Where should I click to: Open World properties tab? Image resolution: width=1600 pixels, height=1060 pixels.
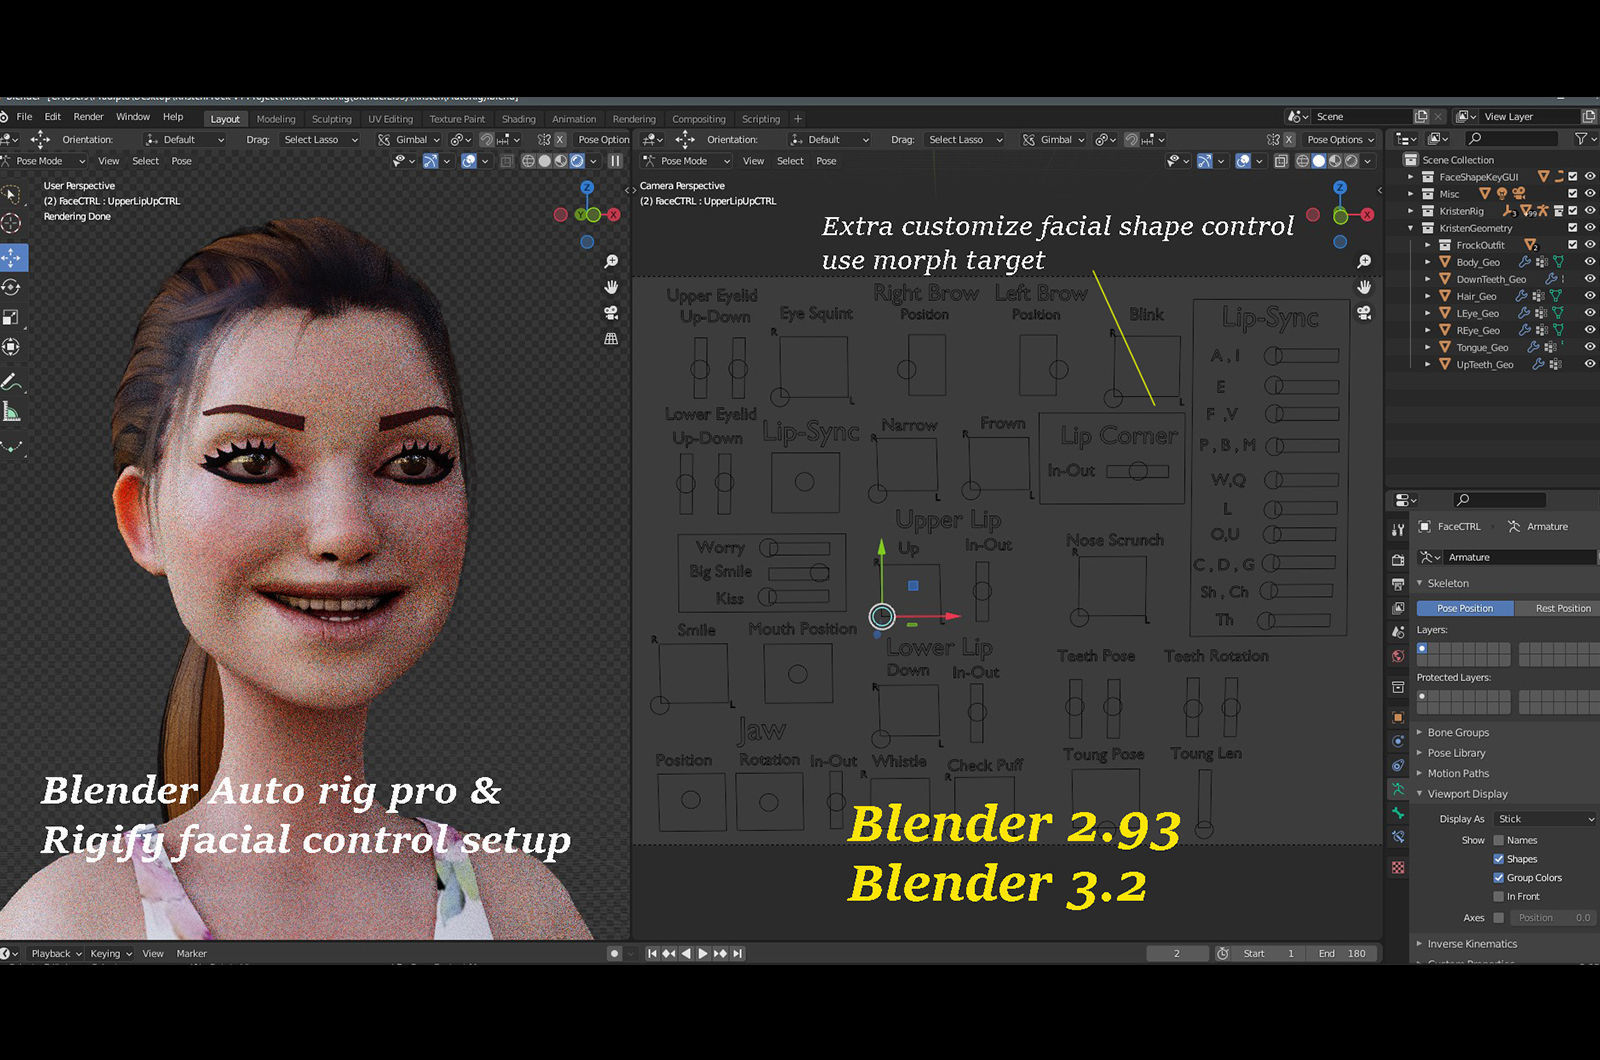coord(1398,656)
